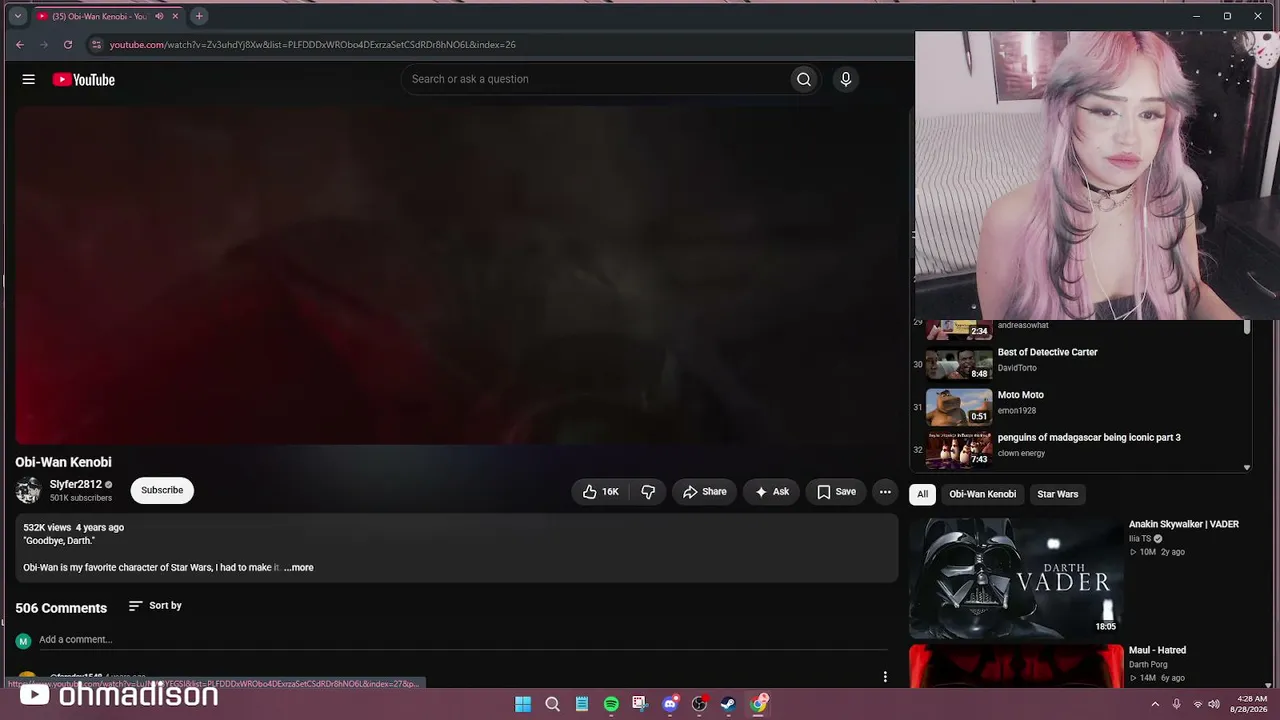Open Anakin Skywalker | VADER title
Viewport: 1280px width, 720px height.
pyautogui.click(x=1184, y=524)
